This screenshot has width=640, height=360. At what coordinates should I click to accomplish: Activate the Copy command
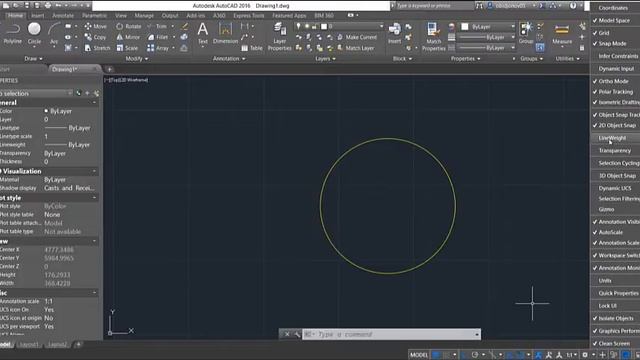click(95, 37)
